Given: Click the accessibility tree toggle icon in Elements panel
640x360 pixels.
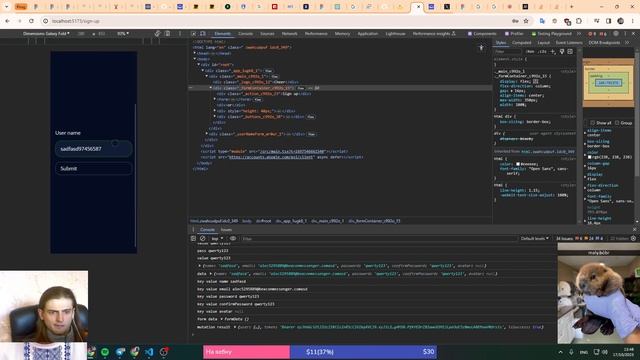Looking at the screenshot, I should point(481,48).
